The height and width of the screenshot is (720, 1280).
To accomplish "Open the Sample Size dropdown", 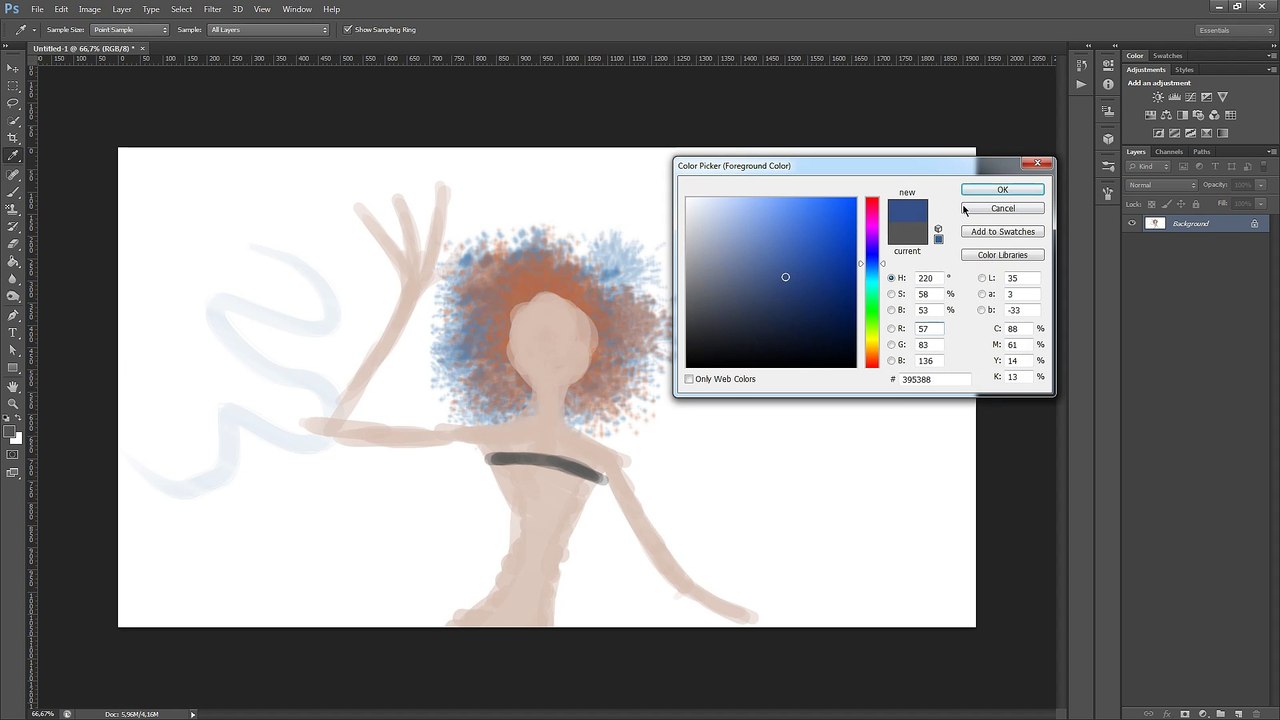I will [x=130, y=30].
